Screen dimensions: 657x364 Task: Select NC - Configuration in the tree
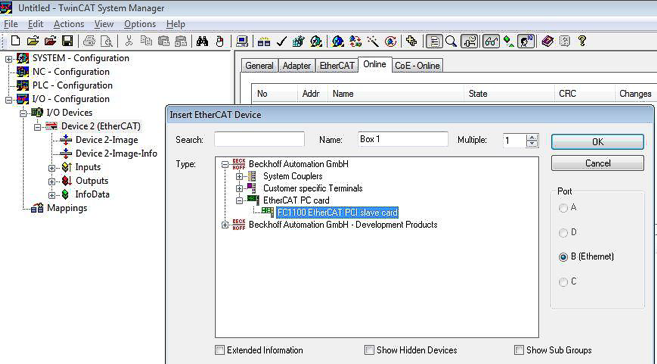(x=71, y=72)
